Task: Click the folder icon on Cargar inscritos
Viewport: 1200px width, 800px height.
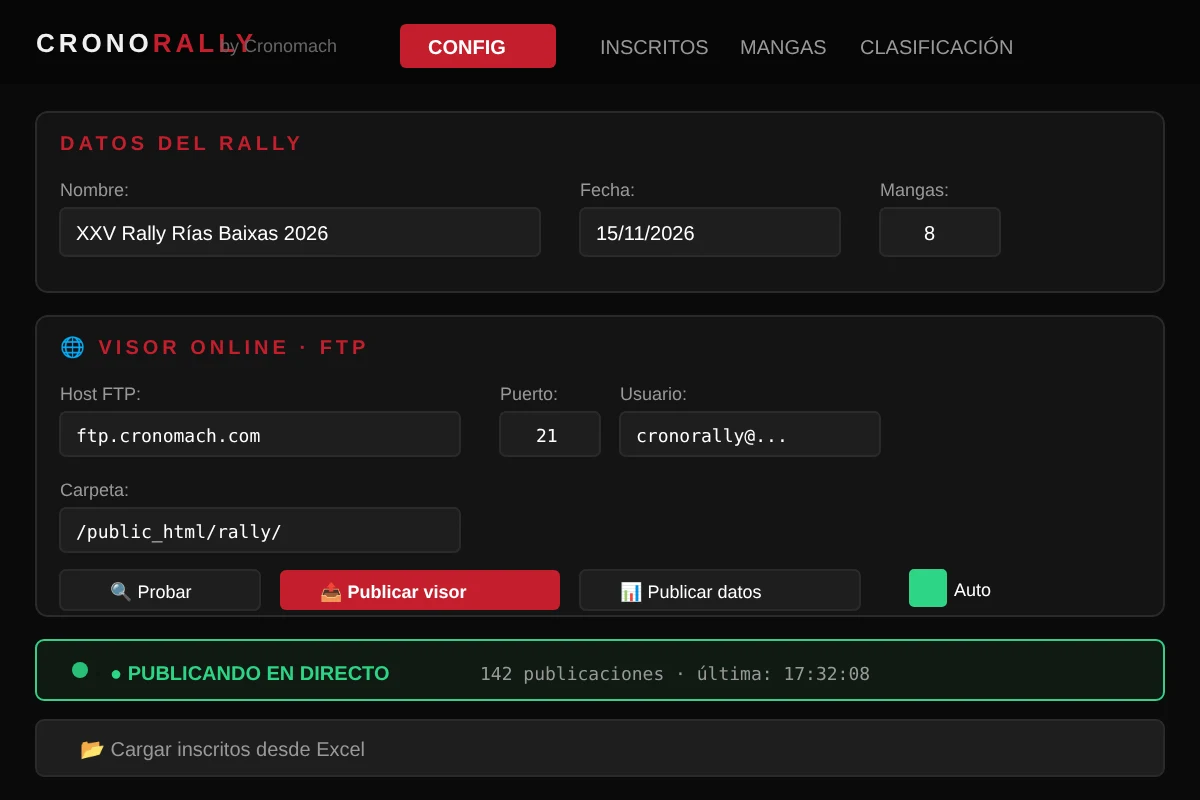Action: point(92,749)
